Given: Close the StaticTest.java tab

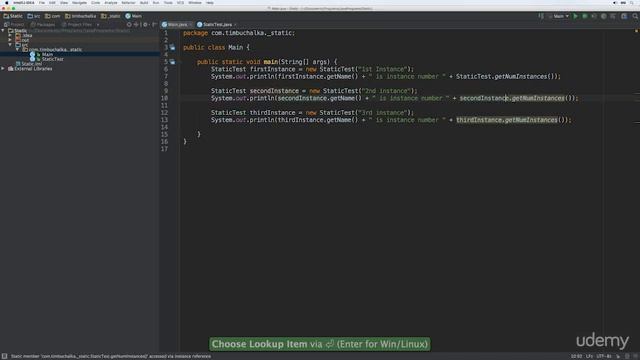Looking at the screenshot, I should coord(236,24).
